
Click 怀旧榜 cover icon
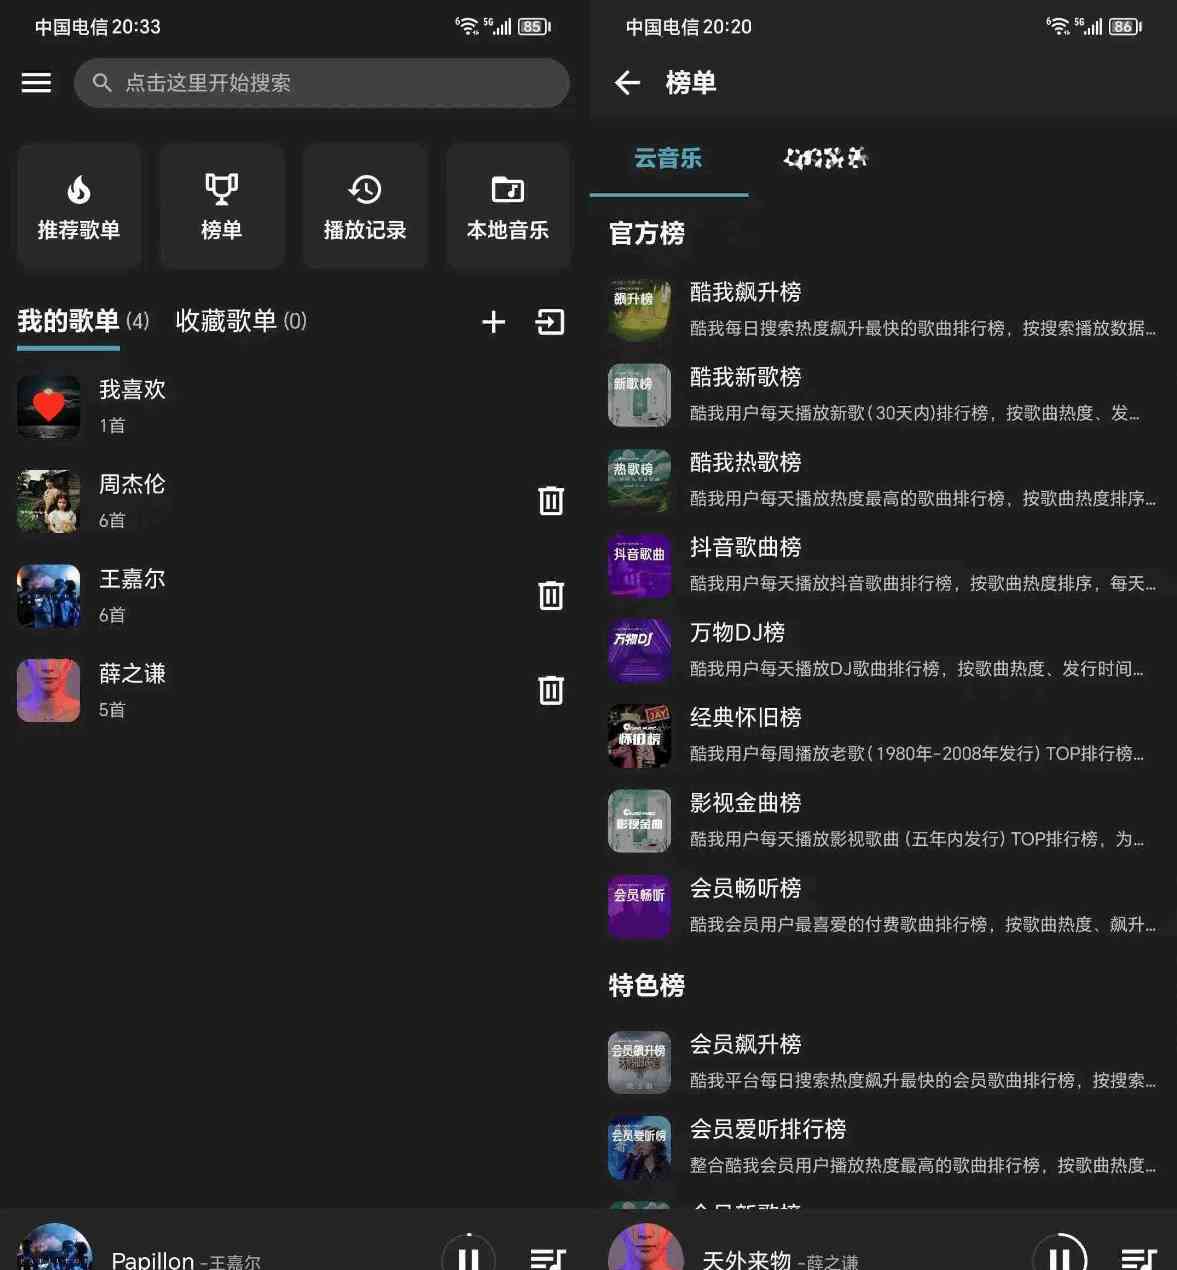pos(639,735)
